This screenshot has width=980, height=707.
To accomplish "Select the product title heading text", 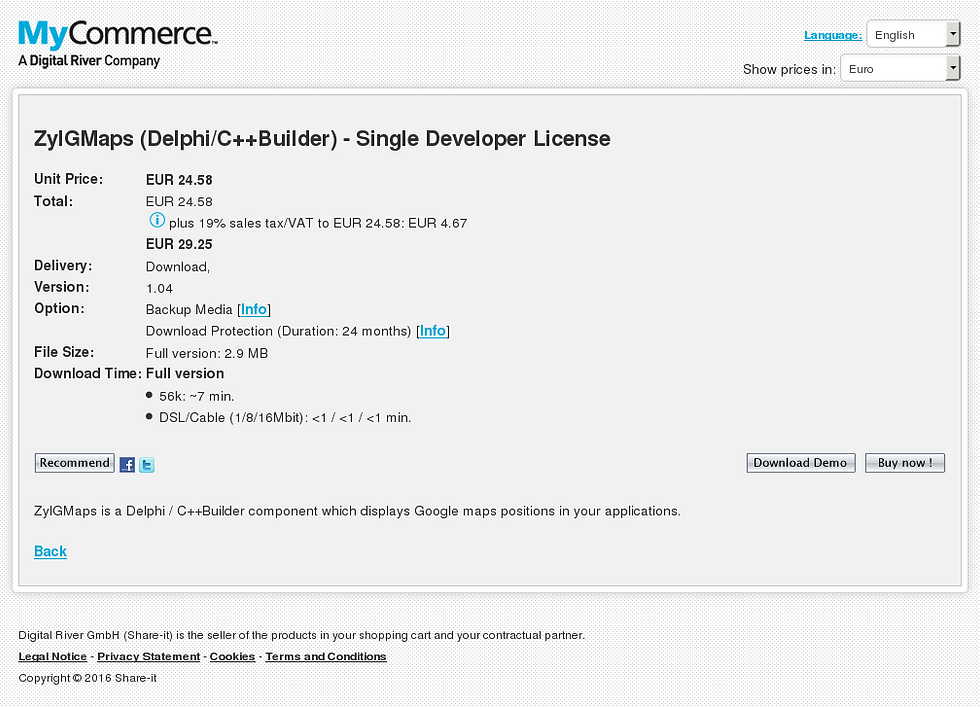I will [x=322, y=139].
